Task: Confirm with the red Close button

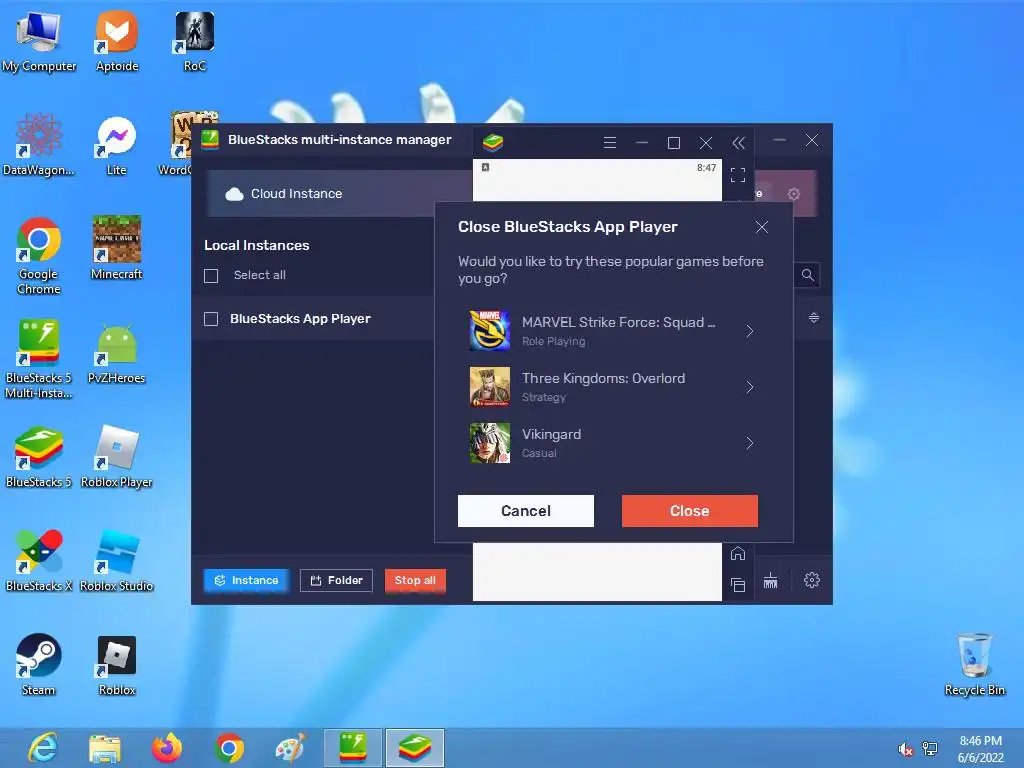Action: (x=690, y=511)
